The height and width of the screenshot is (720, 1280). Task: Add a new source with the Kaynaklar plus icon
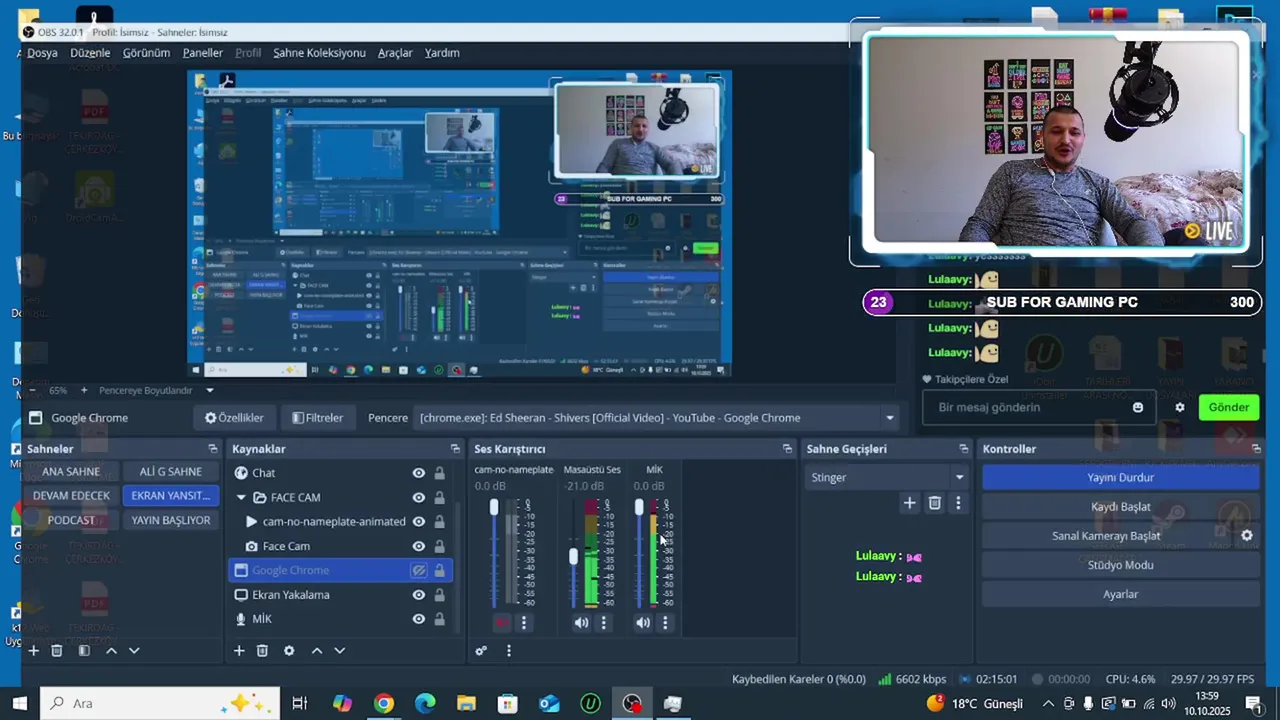tap(239, 650)
